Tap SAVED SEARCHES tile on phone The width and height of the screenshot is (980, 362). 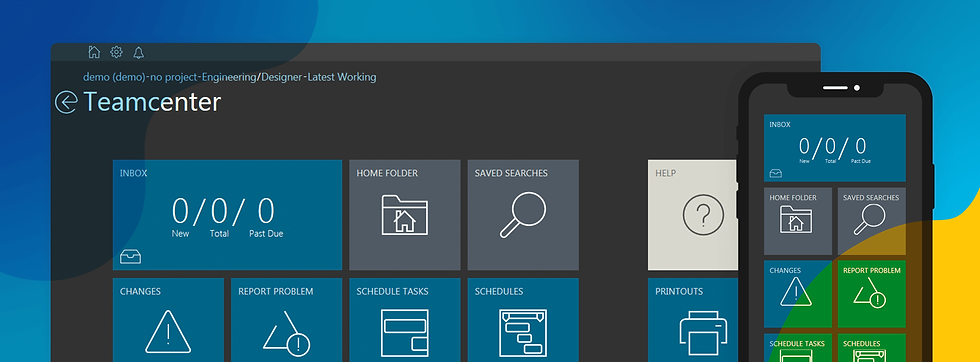click(871, 221)
